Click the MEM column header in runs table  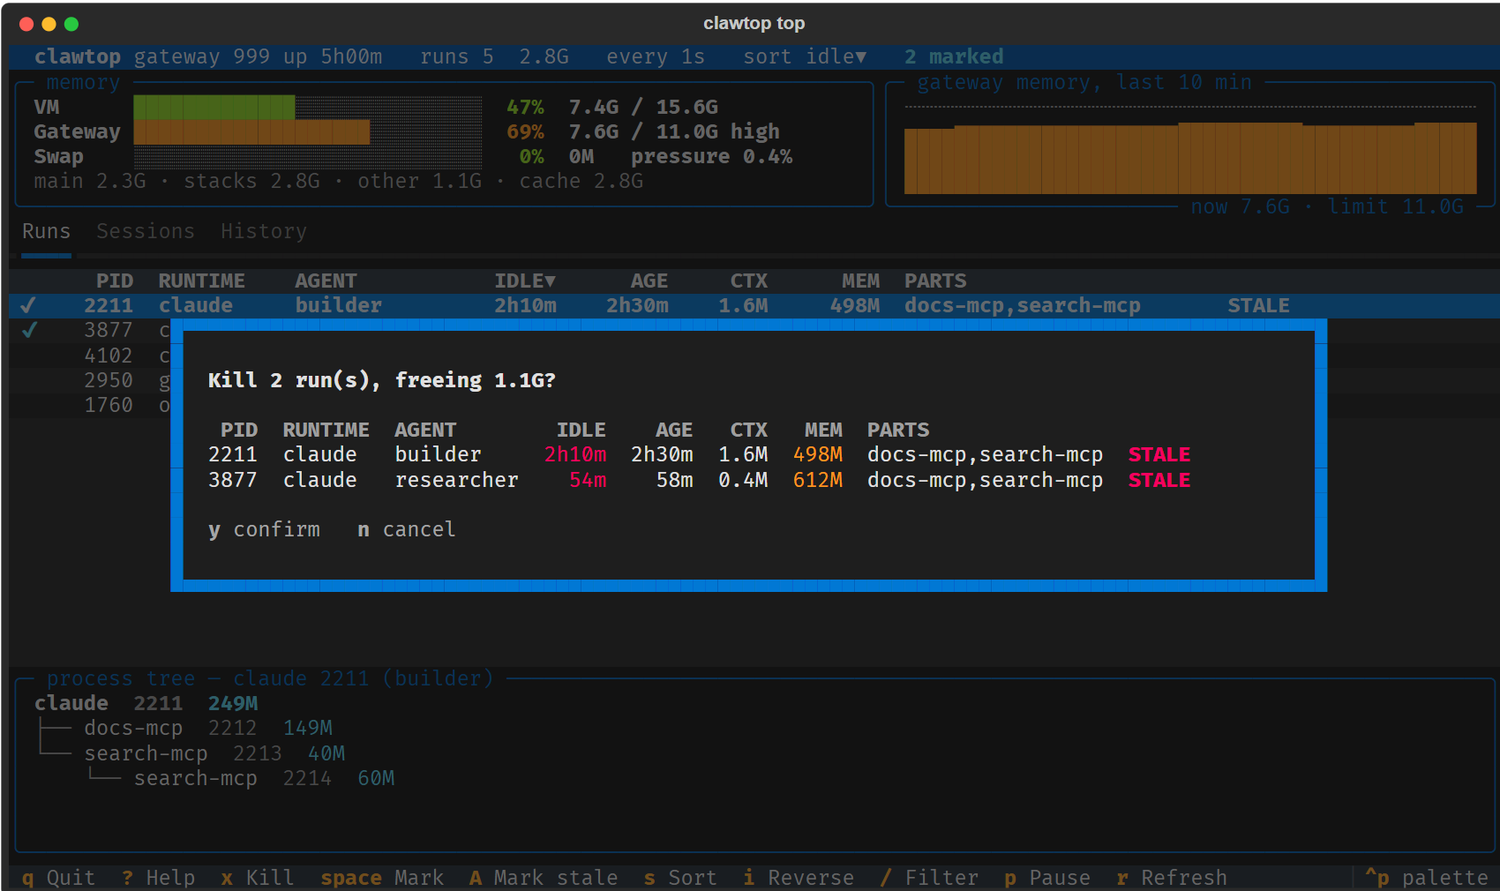coord(861,281)
